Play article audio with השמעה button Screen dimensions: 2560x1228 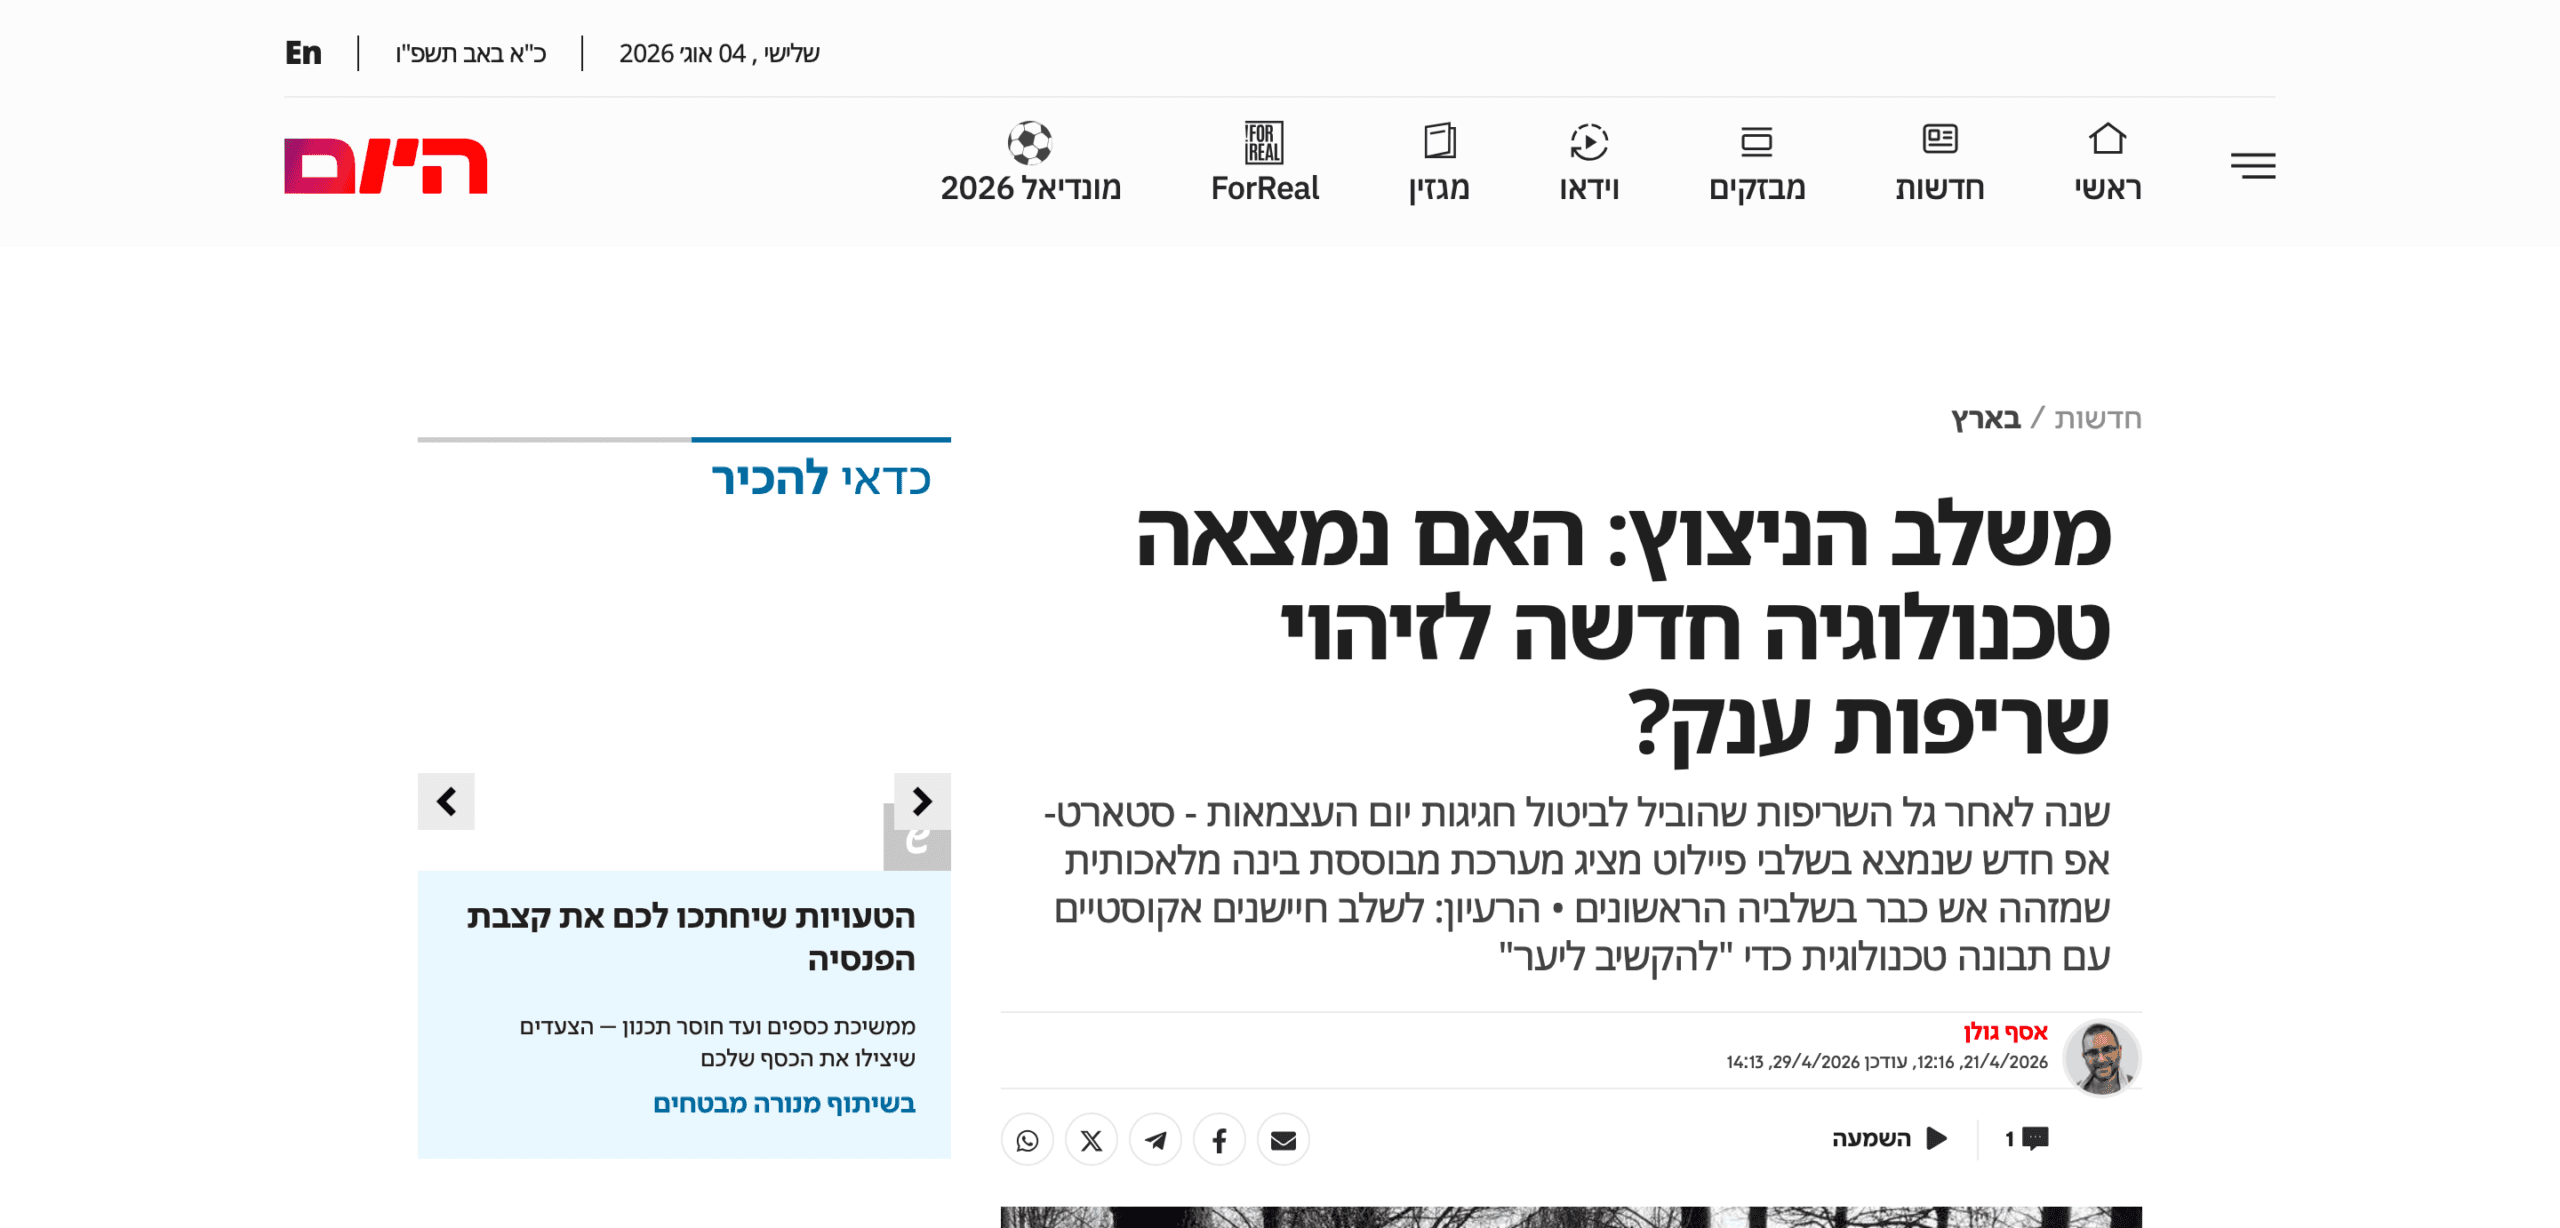click(x=1889, y=1138)
